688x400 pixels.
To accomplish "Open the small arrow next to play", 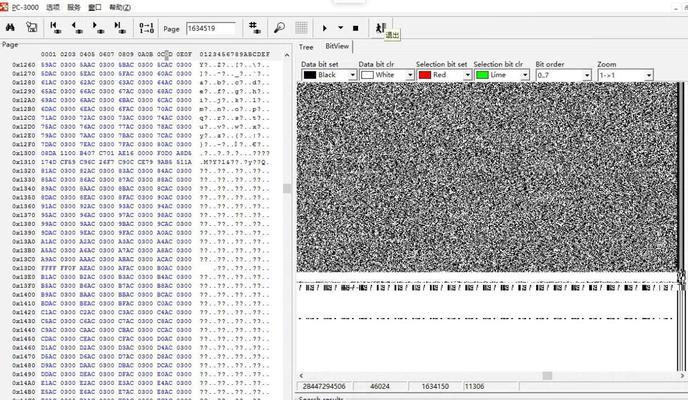I will click(340, 28).
